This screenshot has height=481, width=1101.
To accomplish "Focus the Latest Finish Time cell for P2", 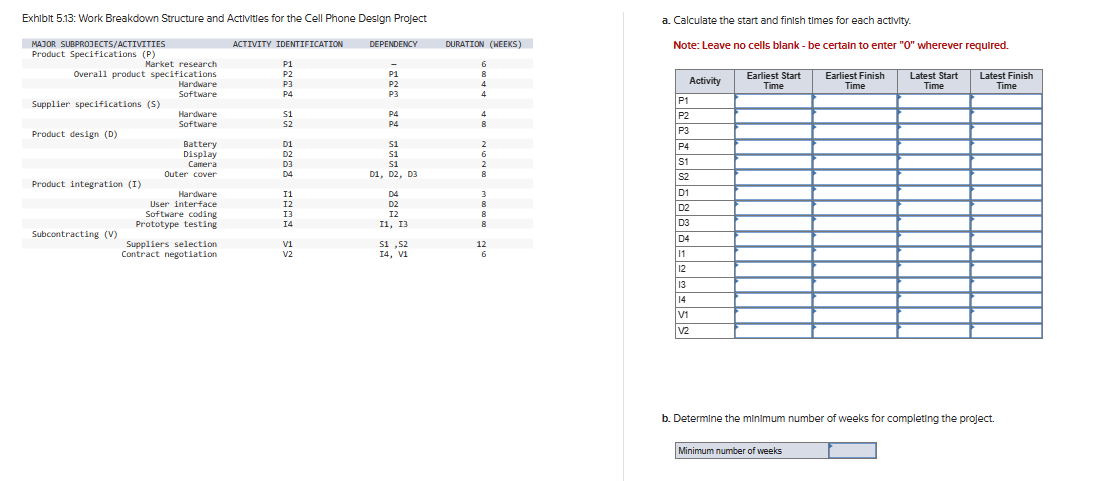I will [1007, 116].
